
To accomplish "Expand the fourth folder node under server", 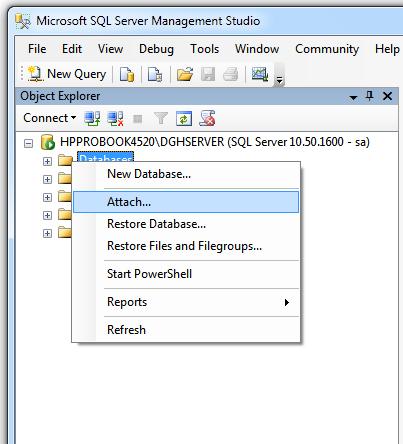I will pyautogui.click(x=47, y=216).
